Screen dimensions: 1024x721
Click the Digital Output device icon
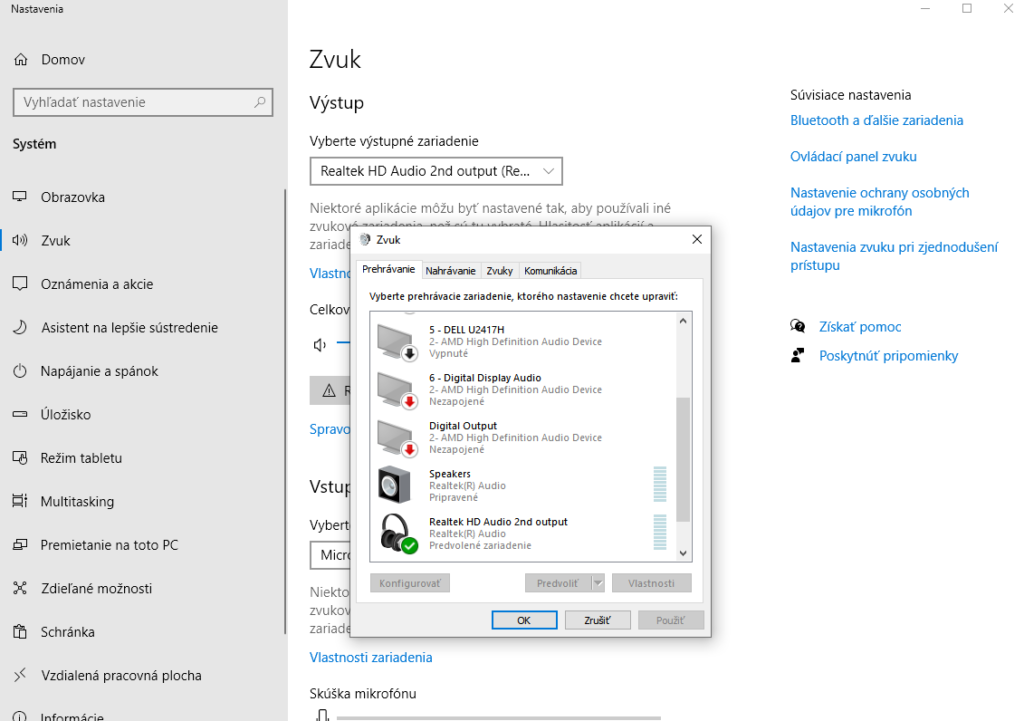pyautogui.click(x=395, y=437)
